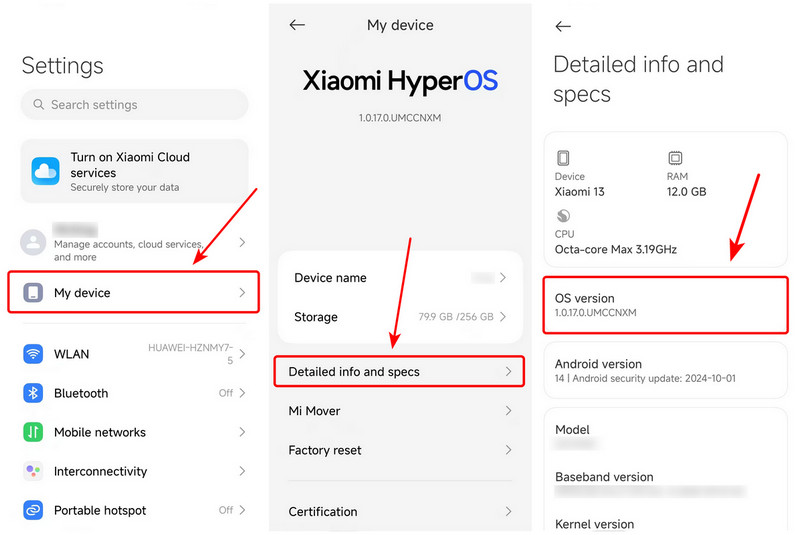Expand the account row chevron
The image size is (800, 535).
(242, 242)
